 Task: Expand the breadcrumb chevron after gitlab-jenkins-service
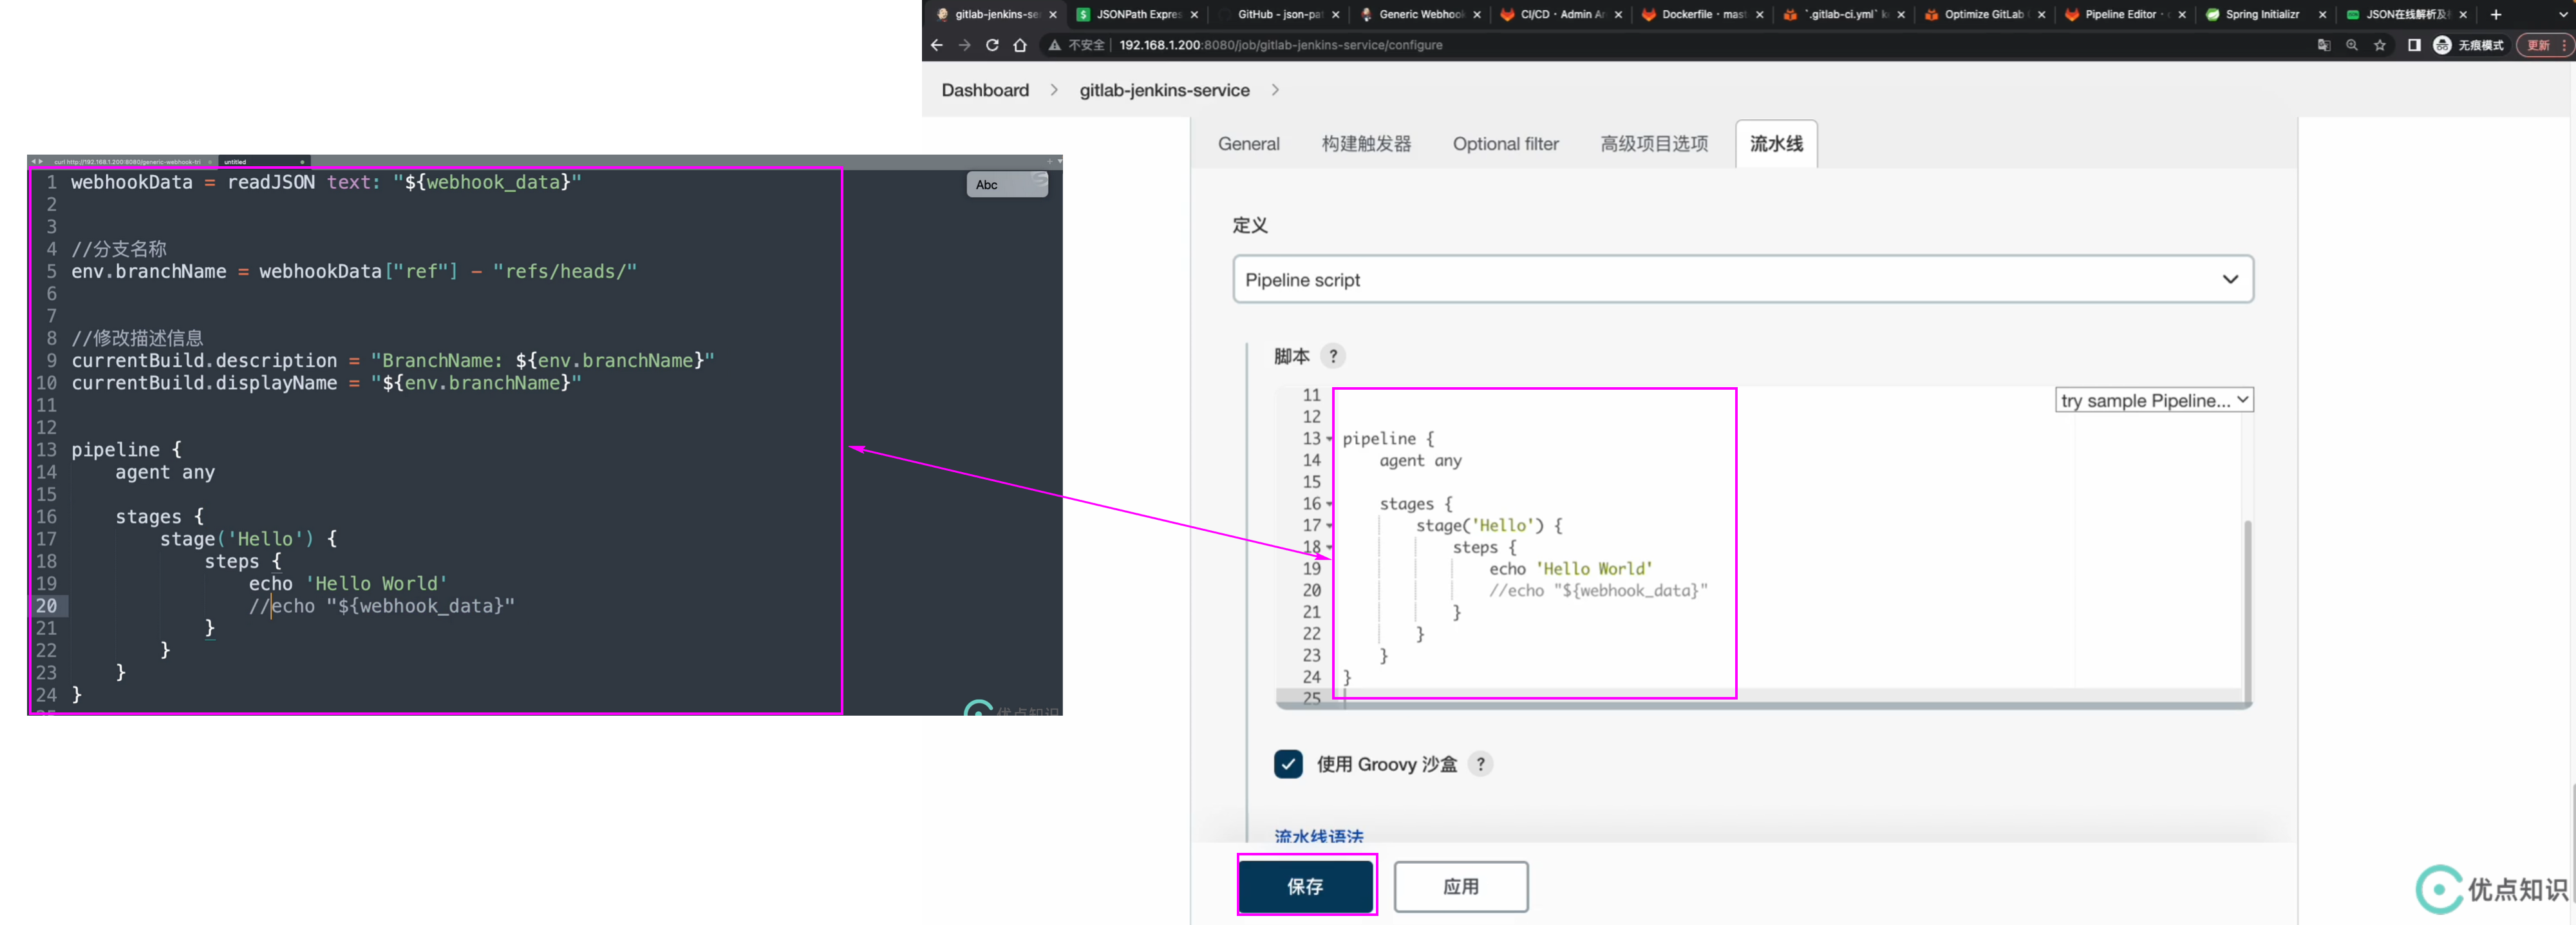click(x=1275, y=90)
